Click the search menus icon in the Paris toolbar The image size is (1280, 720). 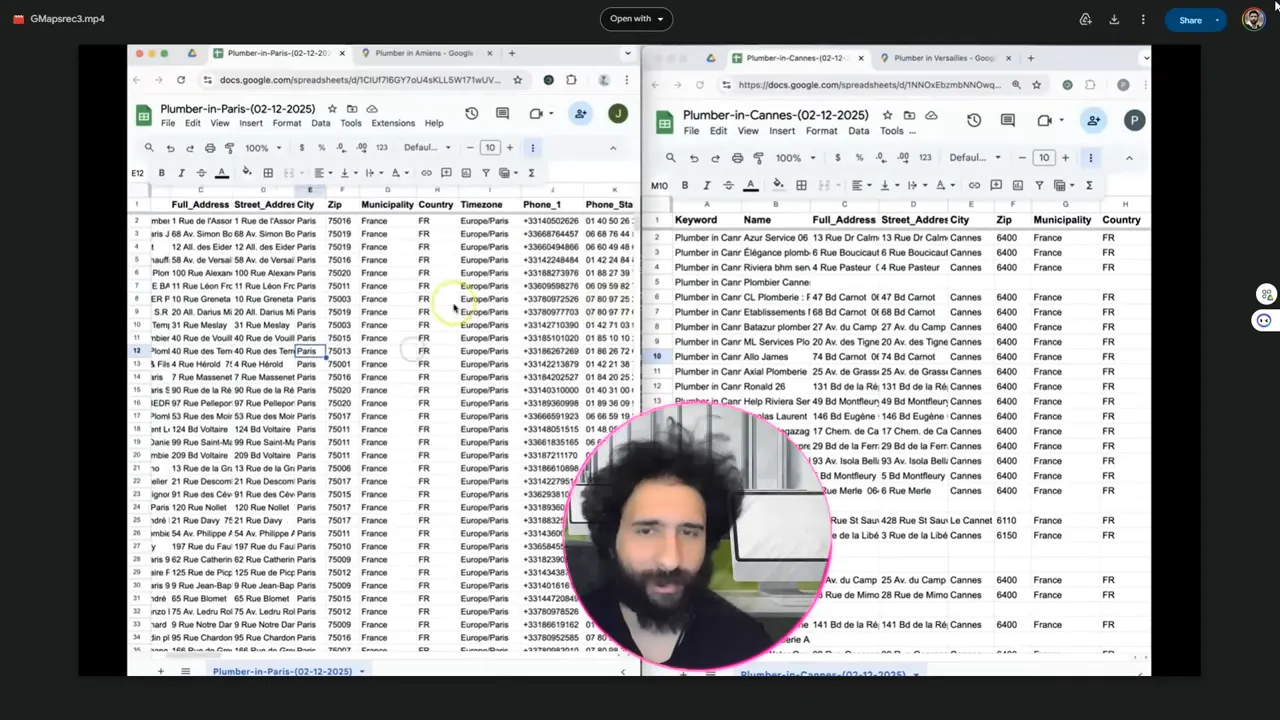[149, 148]
